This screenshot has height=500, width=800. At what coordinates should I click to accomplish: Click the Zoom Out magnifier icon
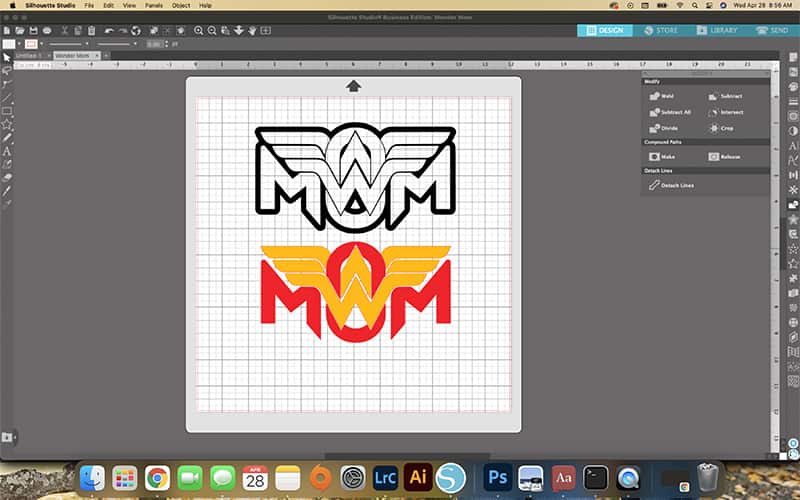(212, 31)
